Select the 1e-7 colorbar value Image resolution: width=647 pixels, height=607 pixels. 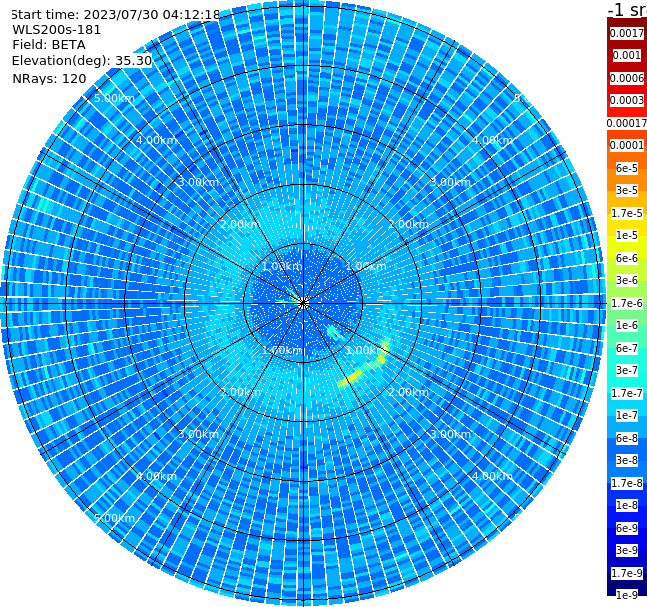click(x=627, y=415)
